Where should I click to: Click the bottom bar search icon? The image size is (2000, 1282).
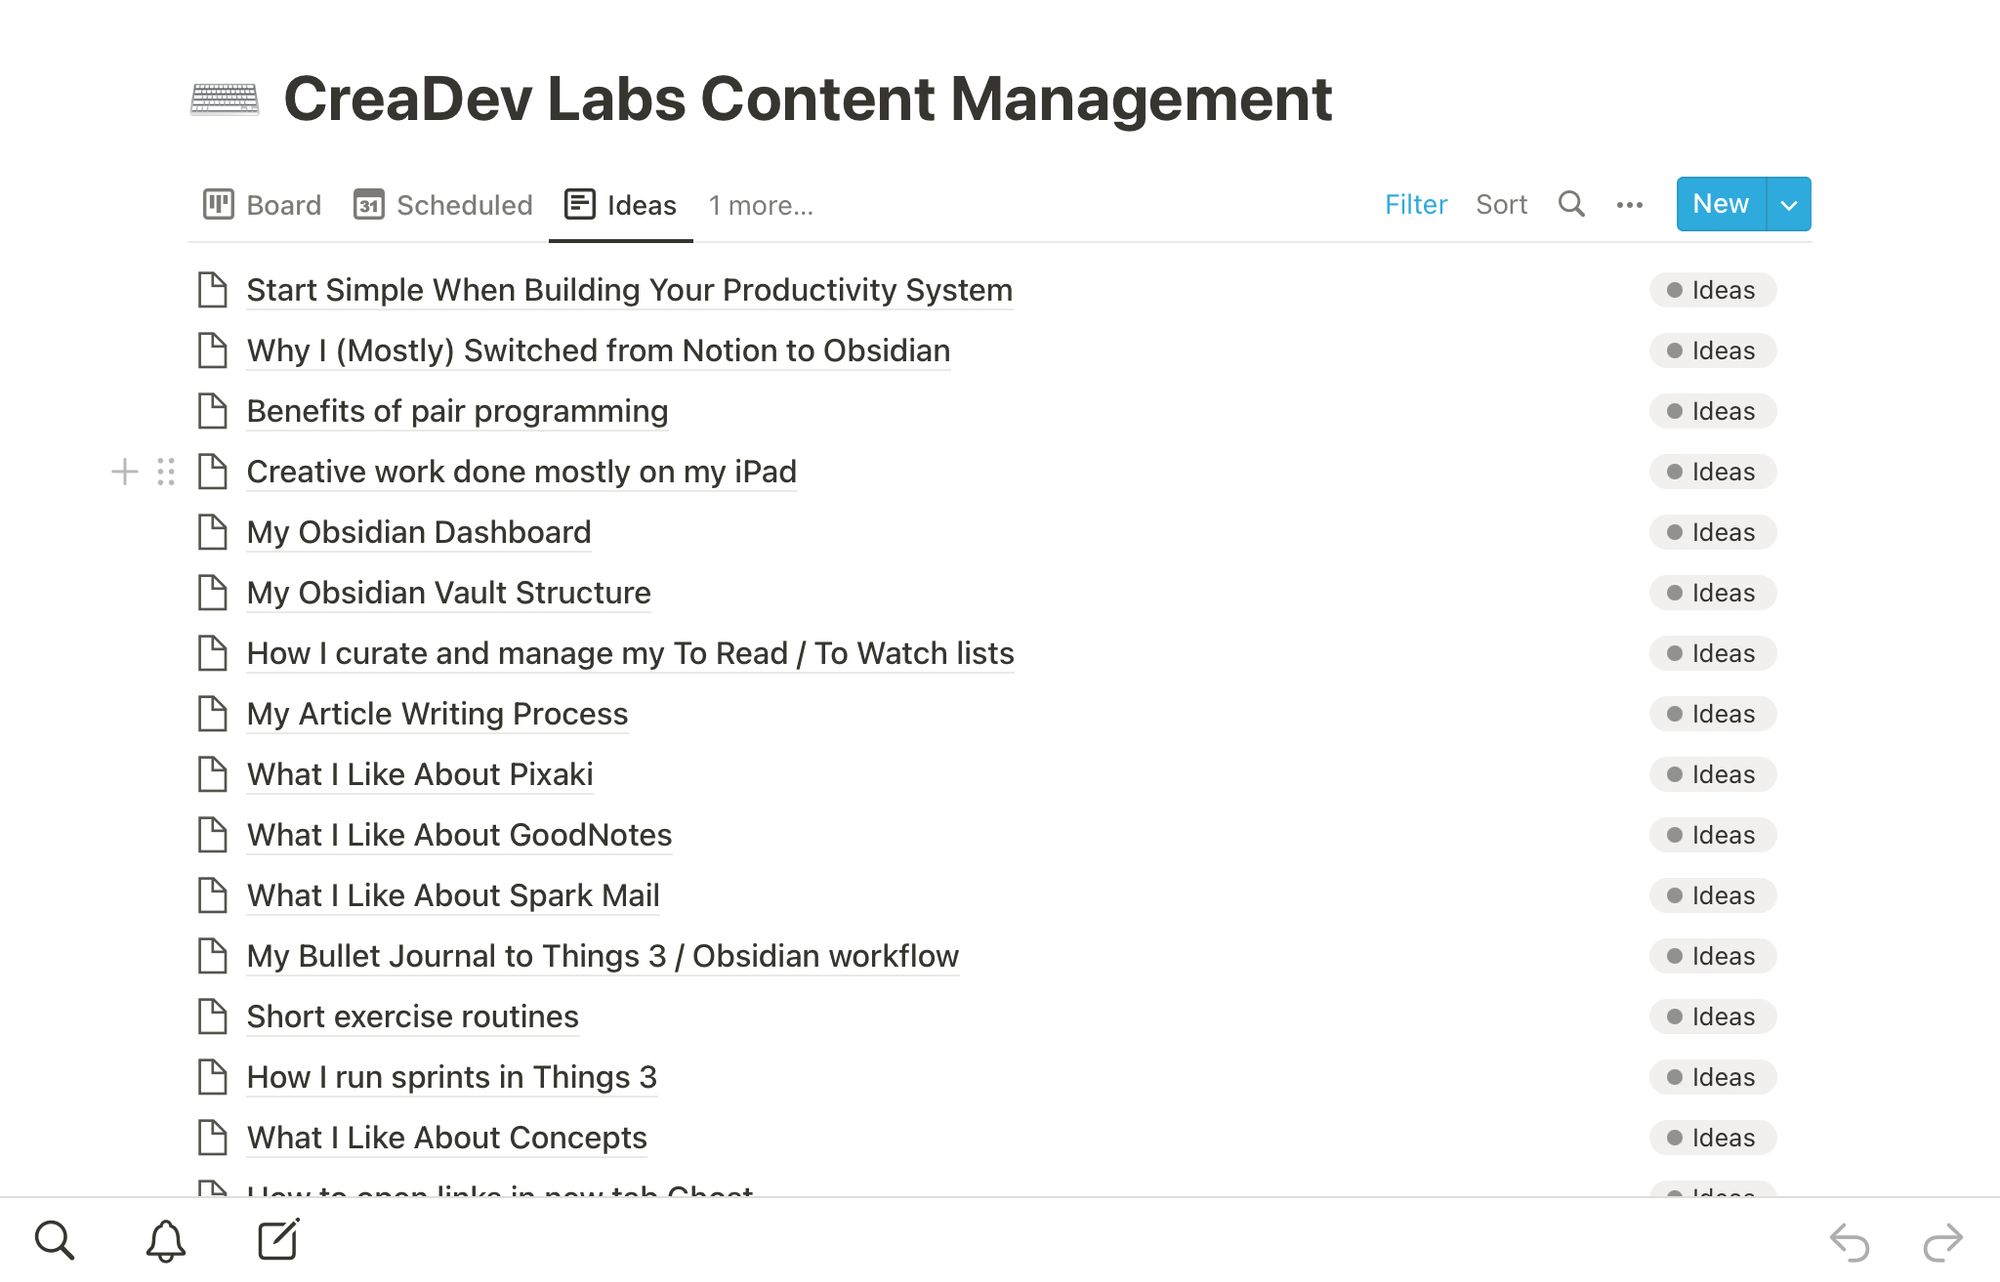tap(54, 1240)
